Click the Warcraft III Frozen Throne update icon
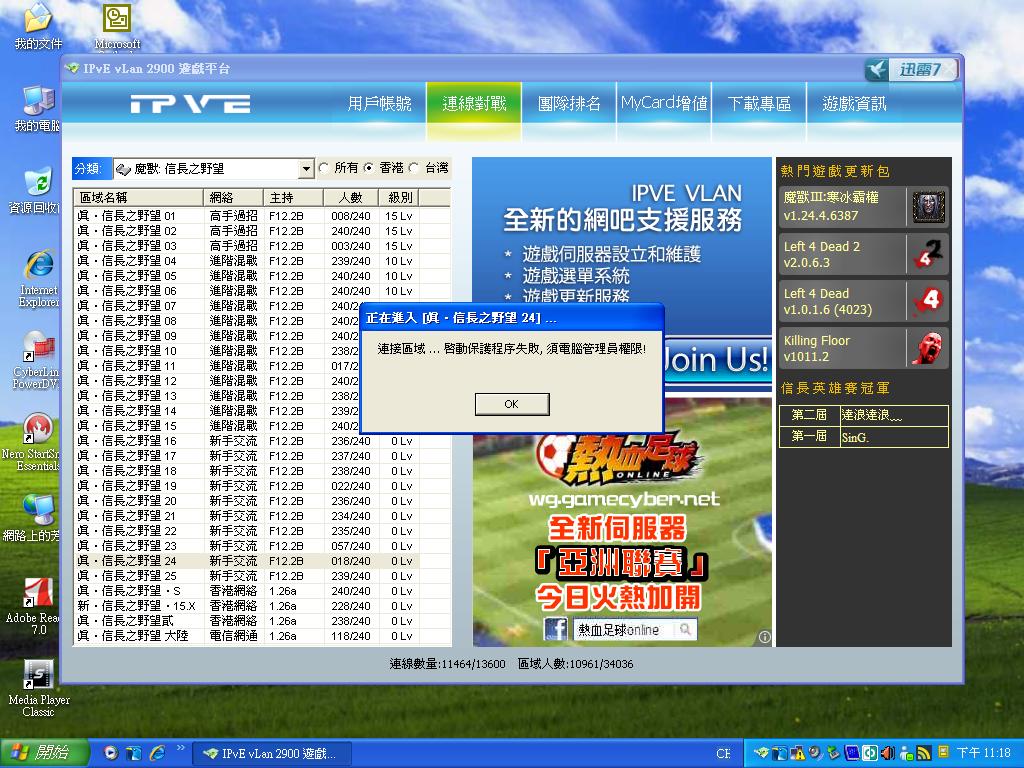 click(x=928, y=208)
